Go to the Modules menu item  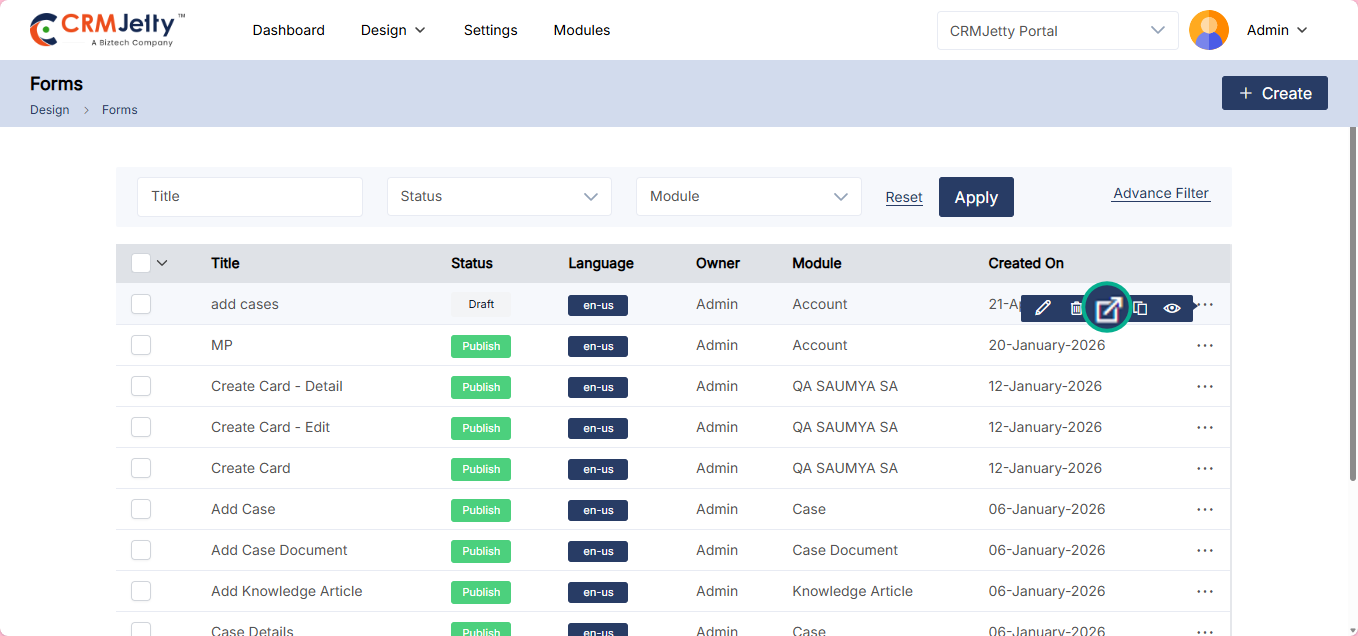582,30
